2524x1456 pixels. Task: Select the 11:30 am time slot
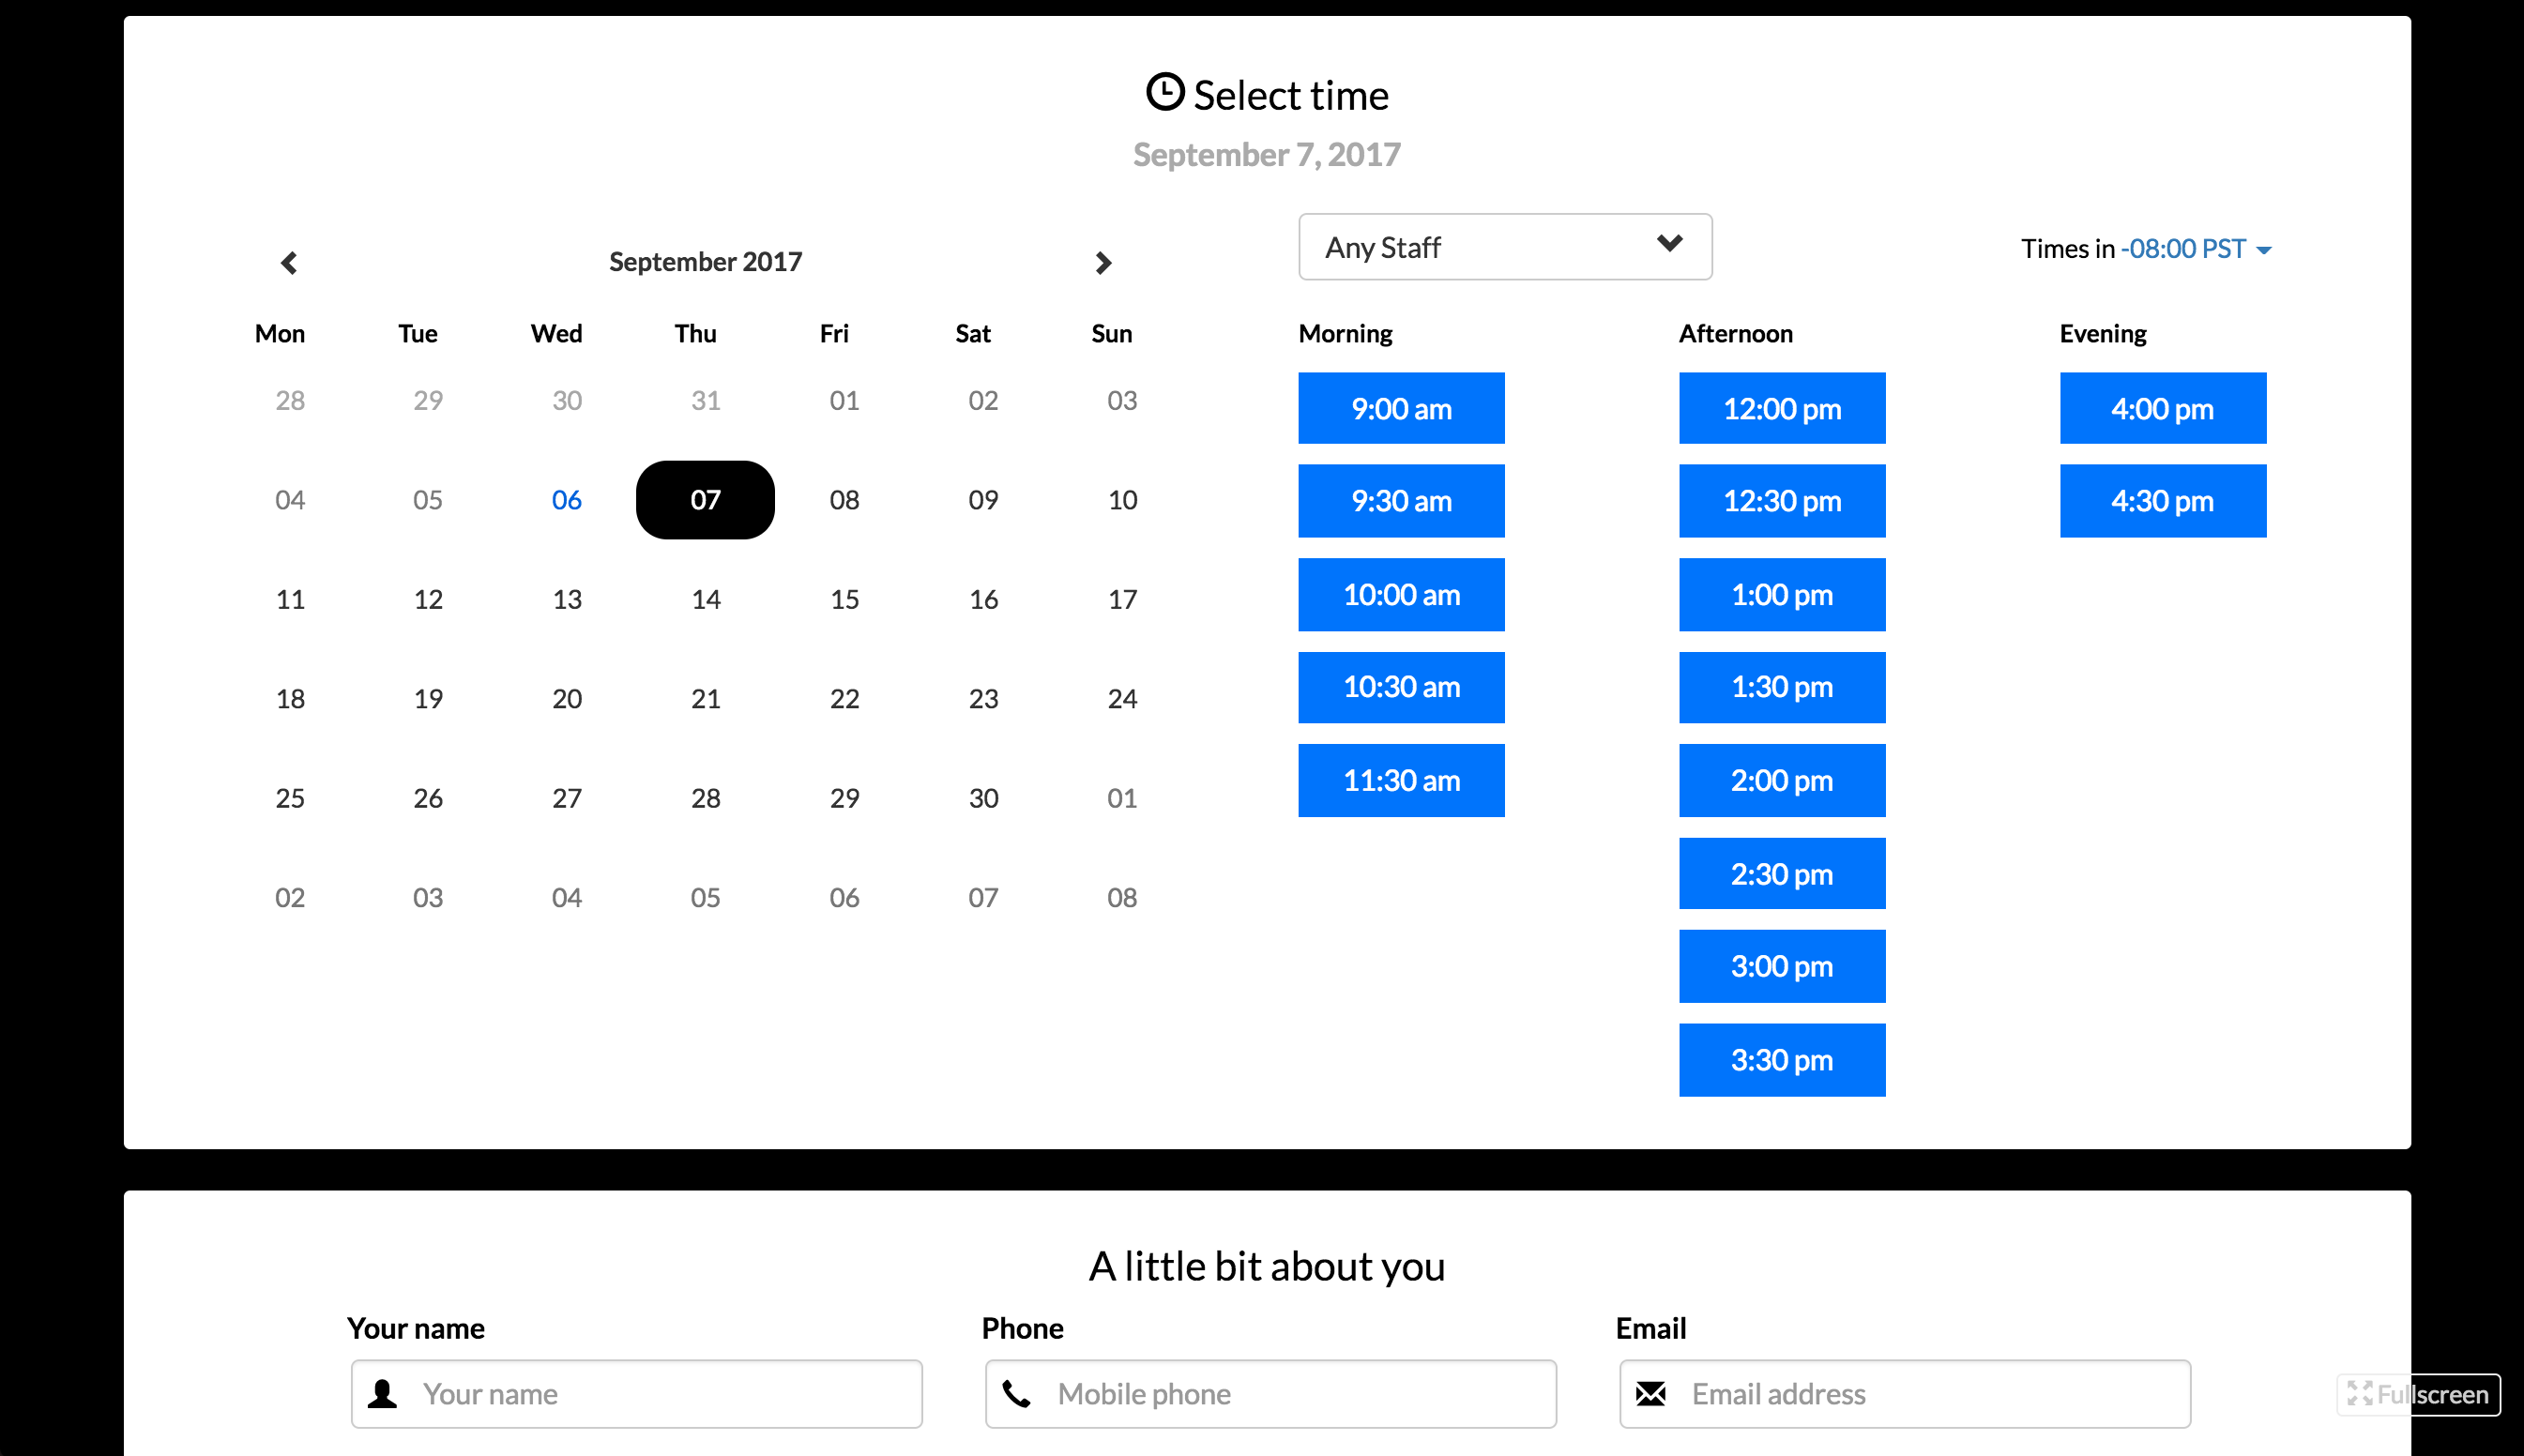click(x=1401, y=780)
